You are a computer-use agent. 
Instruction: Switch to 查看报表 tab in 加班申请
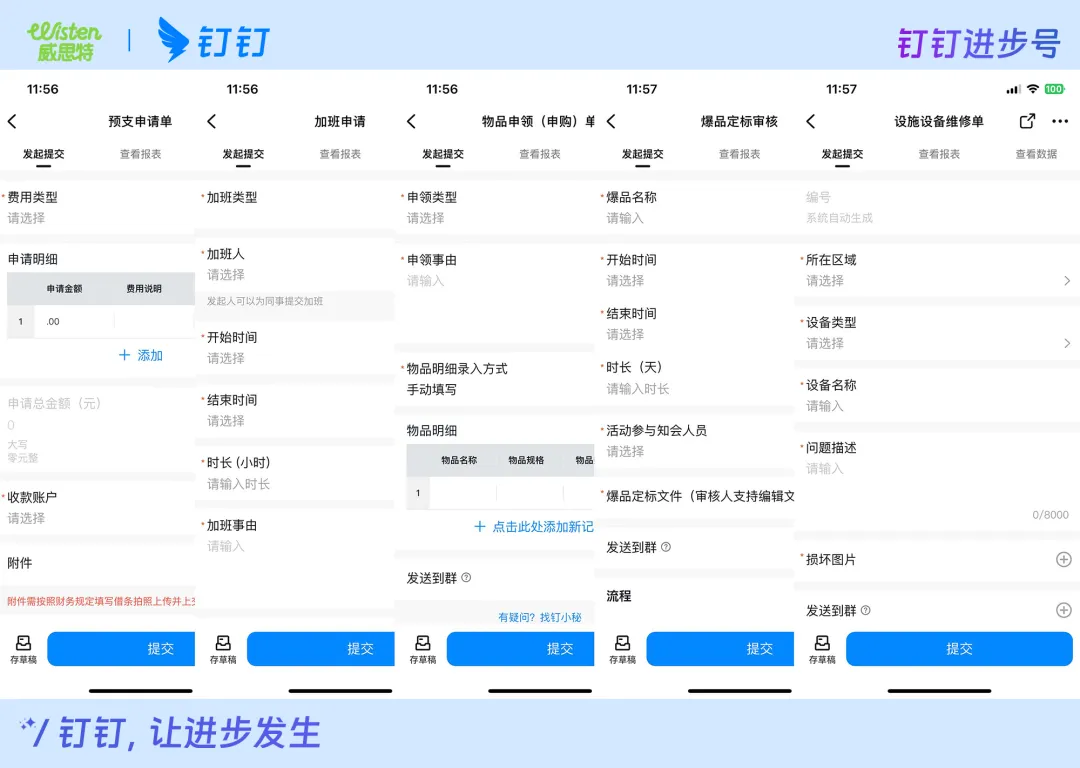(x=340, y=154)
